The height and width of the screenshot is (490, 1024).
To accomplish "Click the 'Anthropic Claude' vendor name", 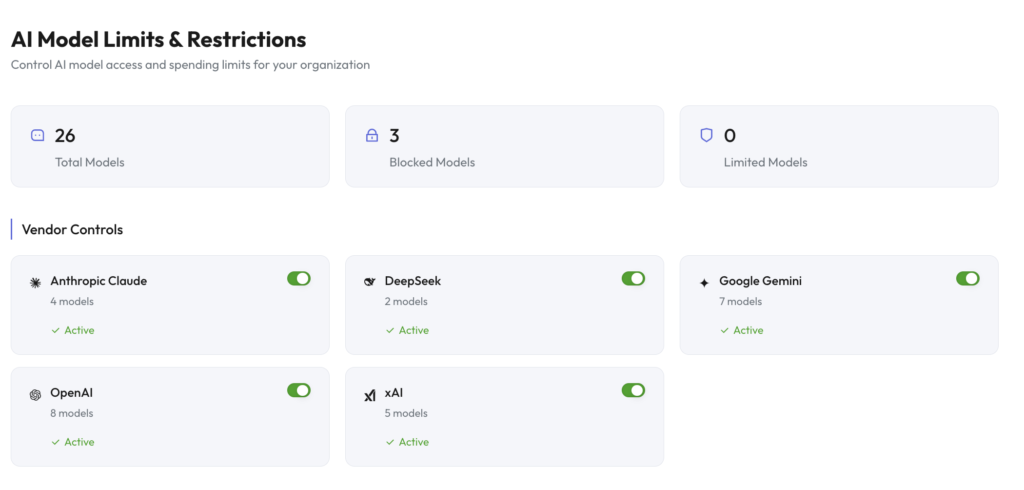I will click(x=99, y=282).
